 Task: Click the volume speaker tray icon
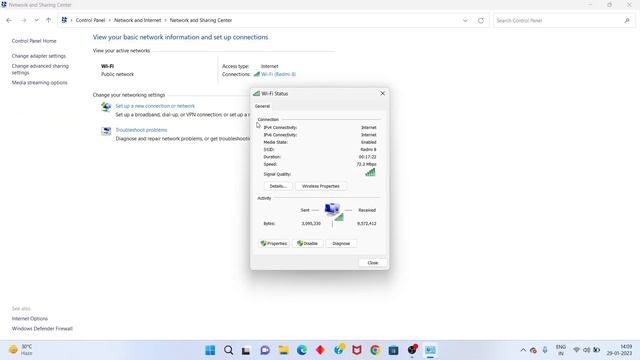(587, 350)
